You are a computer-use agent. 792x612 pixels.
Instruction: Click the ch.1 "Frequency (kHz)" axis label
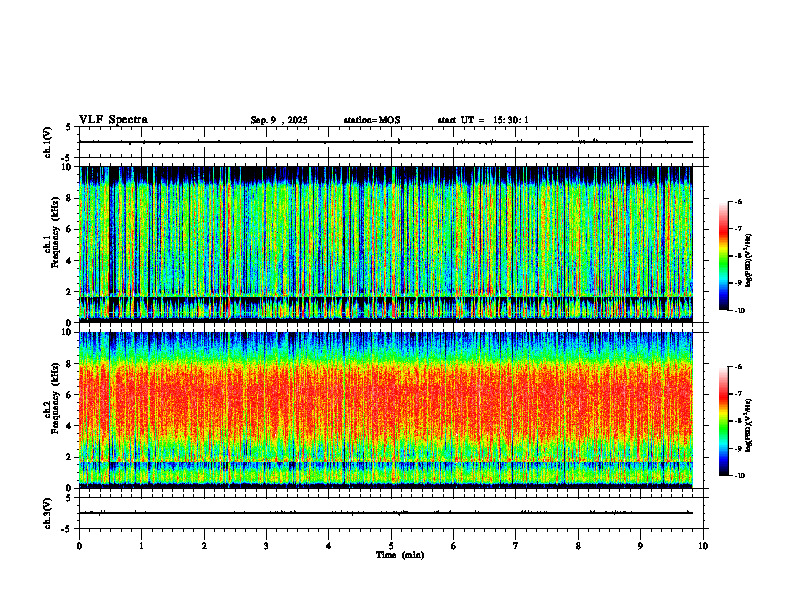tap(58, 233)
